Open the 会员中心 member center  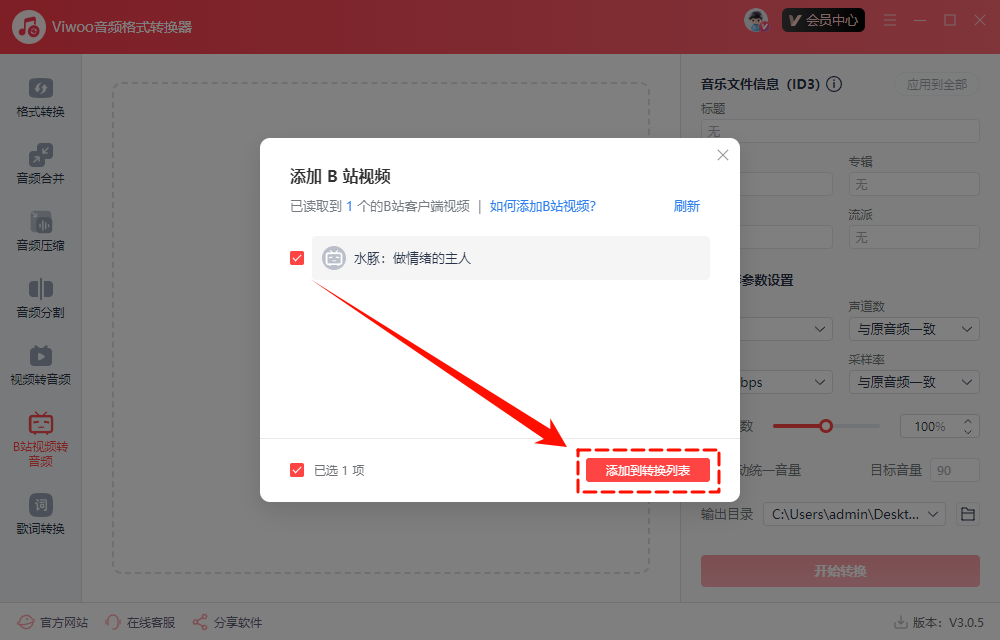823,19
